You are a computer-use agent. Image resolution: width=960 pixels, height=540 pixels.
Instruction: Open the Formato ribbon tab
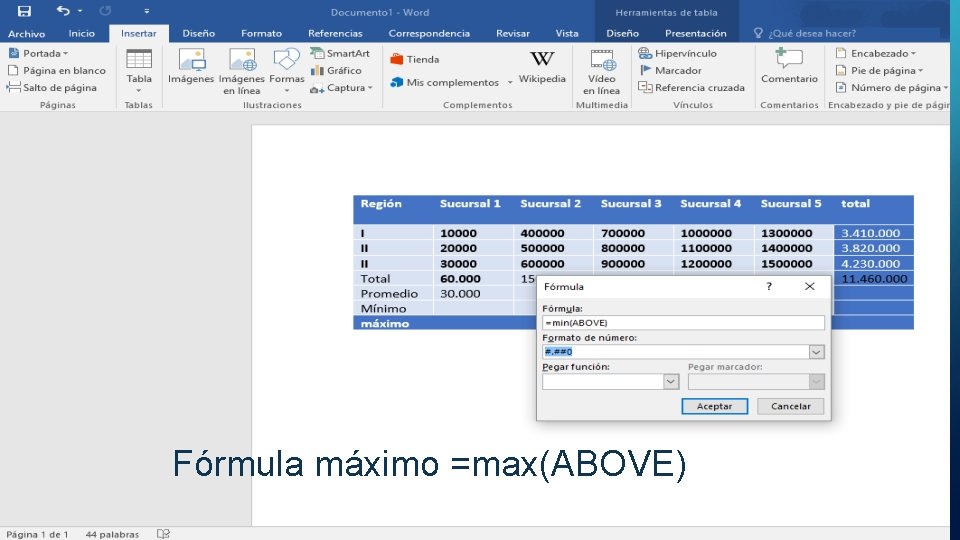click(x=261, y=33)
